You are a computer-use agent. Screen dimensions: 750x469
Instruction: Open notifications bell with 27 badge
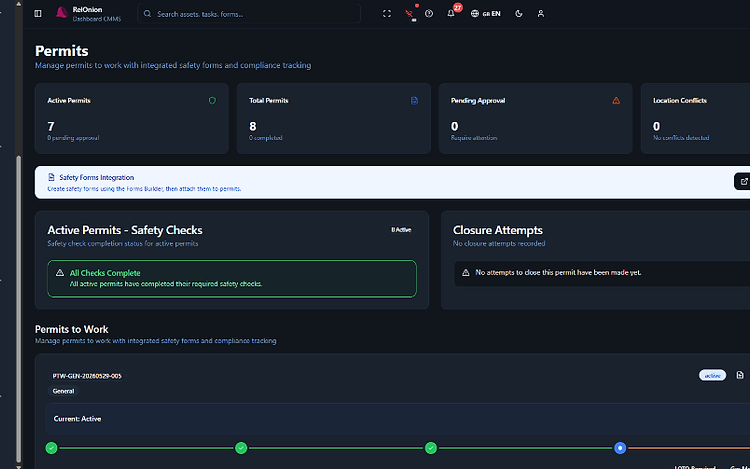(x=451, y=13)
